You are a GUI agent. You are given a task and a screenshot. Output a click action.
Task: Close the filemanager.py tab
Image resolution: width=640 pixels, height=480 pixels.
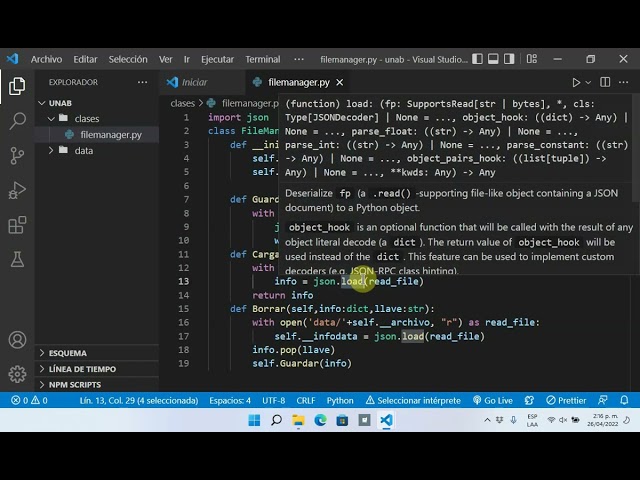[x=340, y=82]
